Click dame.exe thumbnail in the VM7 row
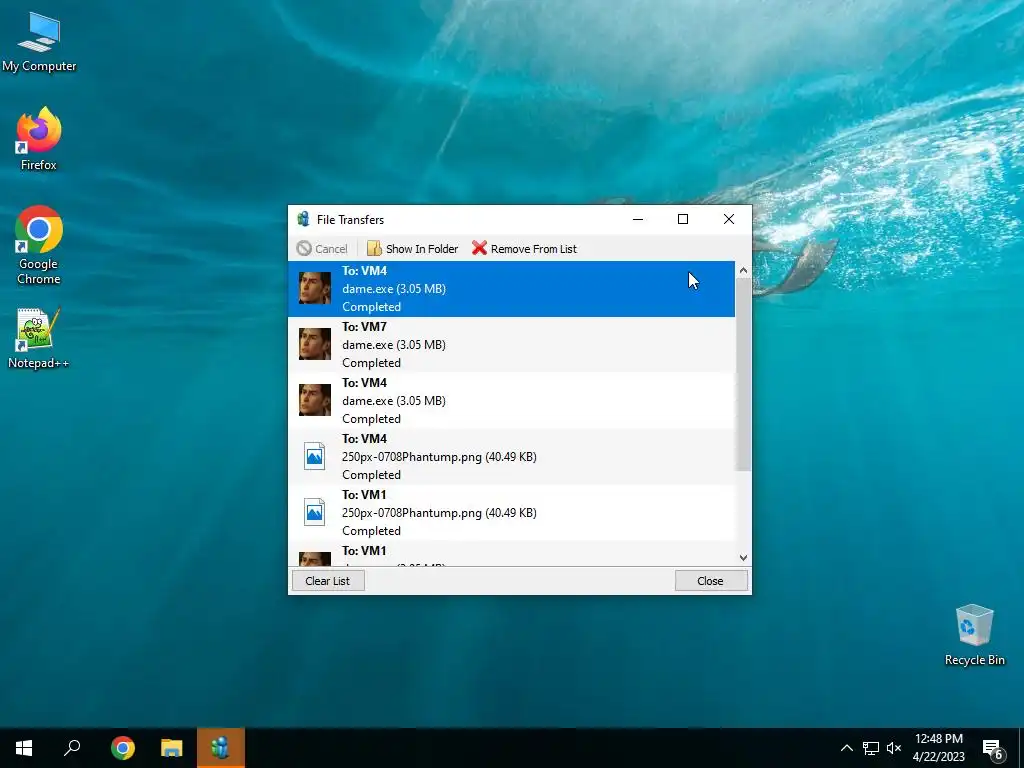This screenshot has width=1024, height=768. (315, 344)
